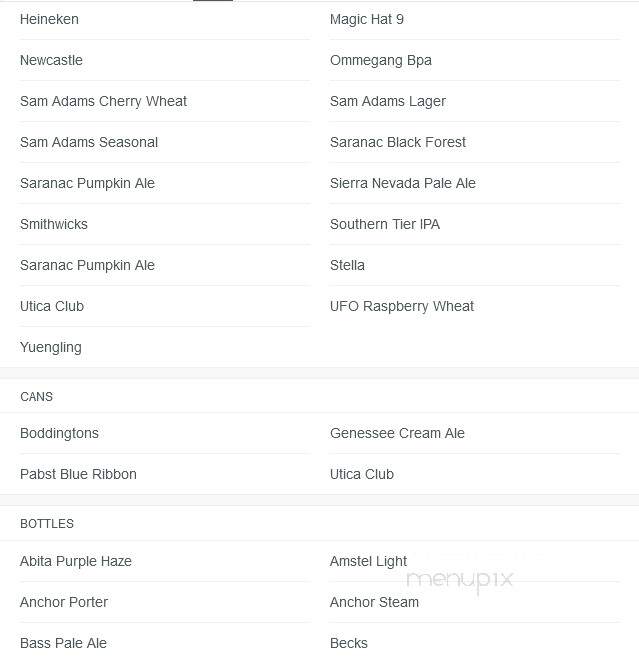This screenshot has width=639, height=662.
Task: Select Genessee Cream Ale
Action: (397, 433)
